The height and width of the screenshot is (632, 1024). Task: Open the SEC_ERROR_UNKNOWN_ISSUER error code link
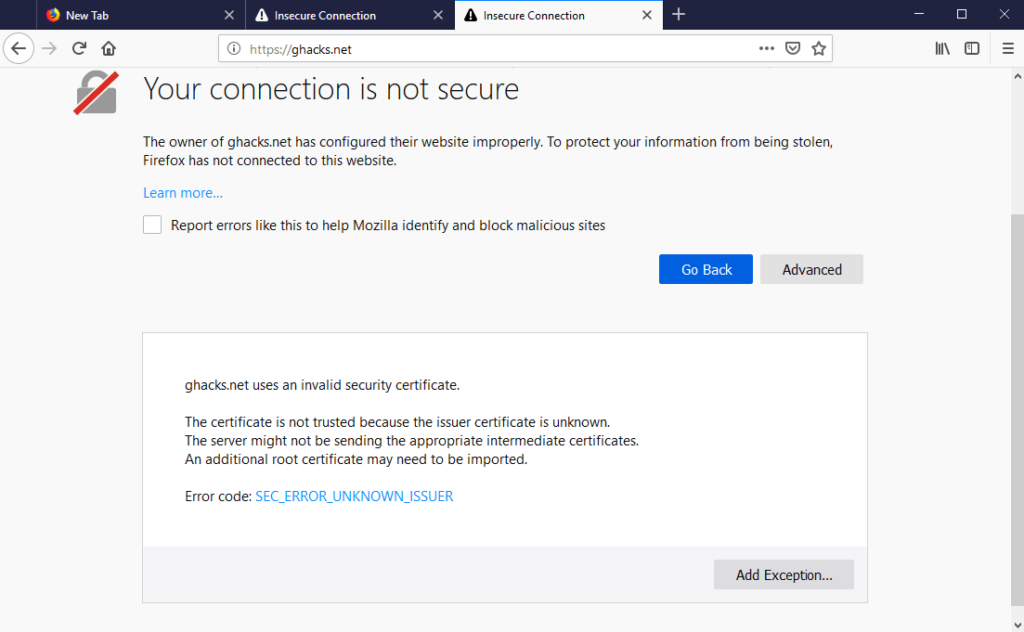pos(354,496)
